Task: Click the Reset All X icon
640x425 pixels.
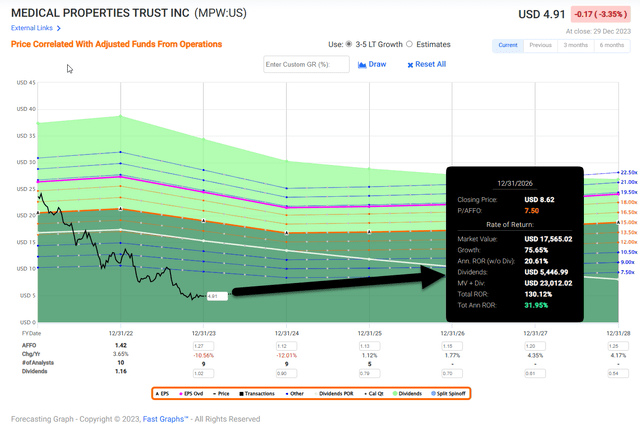Action: tap(410, 65)
